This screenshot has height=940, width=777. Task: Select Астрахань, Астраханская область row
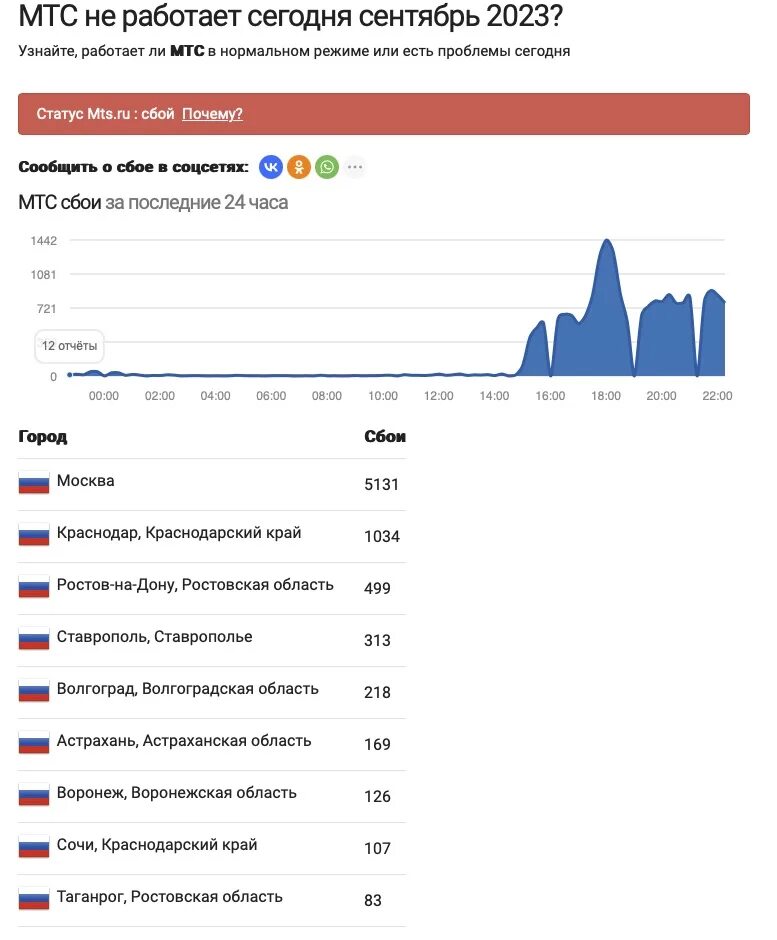[x=212, y=745]
